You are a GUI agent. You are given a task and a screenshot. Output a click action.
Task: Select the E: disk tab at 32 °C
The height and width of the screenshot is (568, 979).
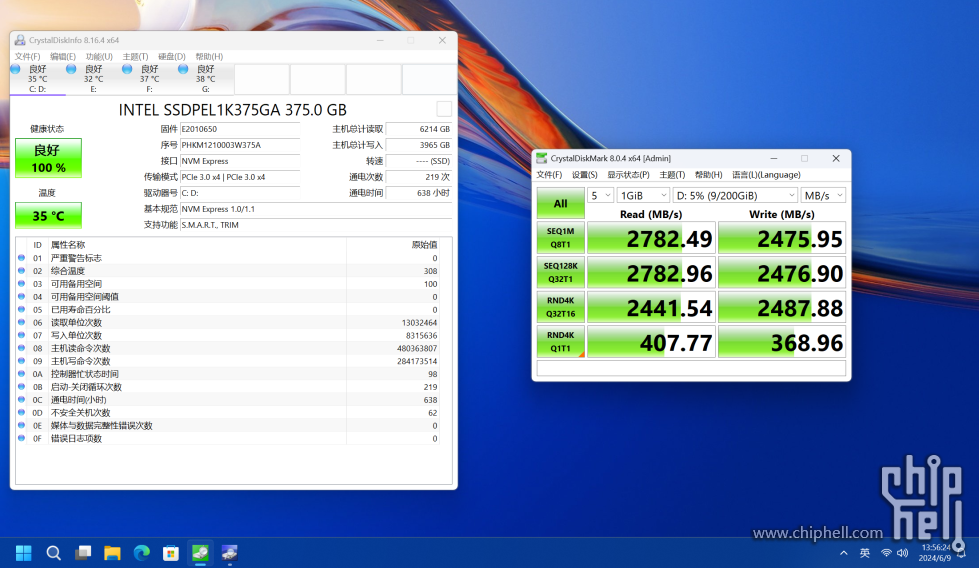tap(94, 79)
